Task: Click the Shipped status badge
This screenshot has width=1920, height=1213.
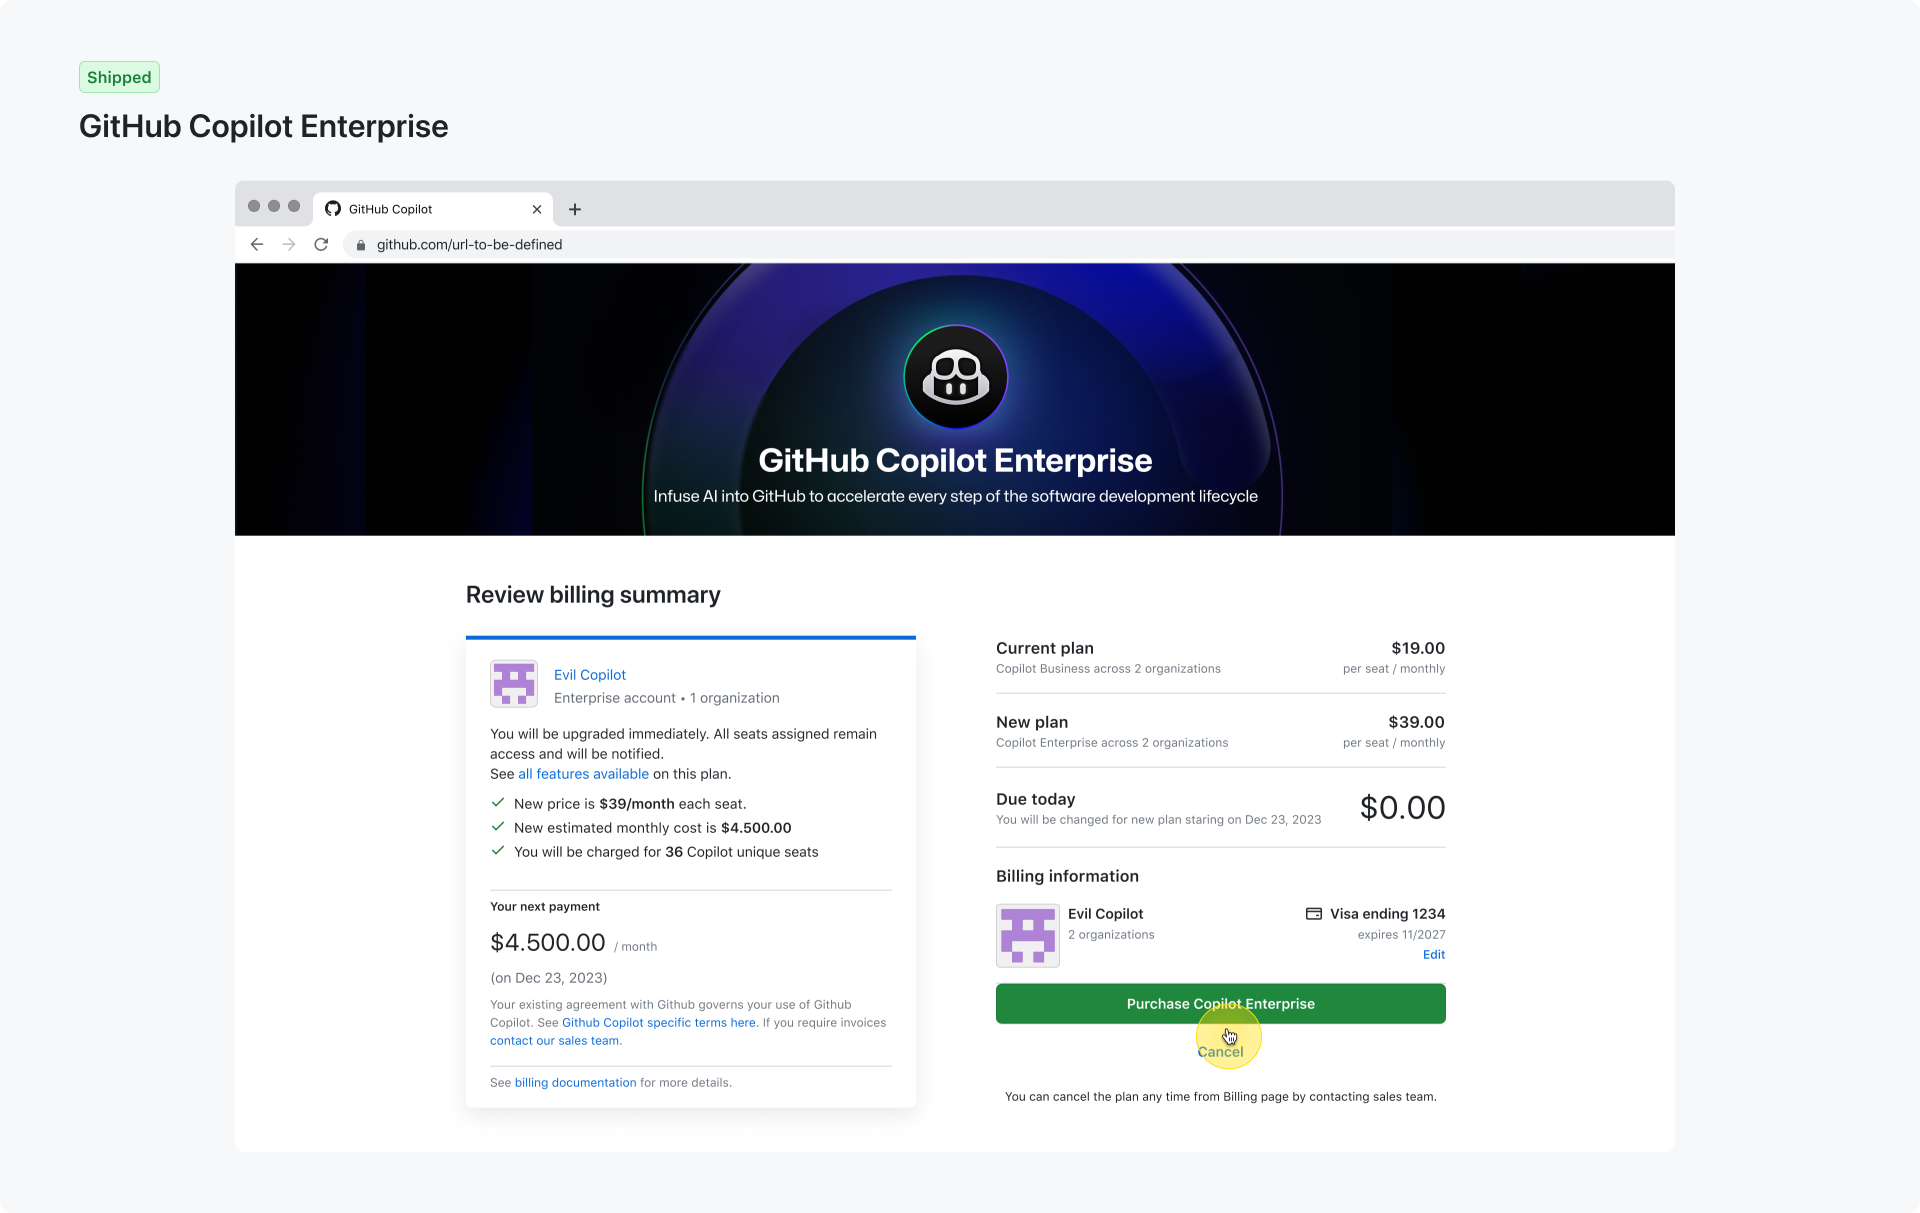Action: click(119, 77)
